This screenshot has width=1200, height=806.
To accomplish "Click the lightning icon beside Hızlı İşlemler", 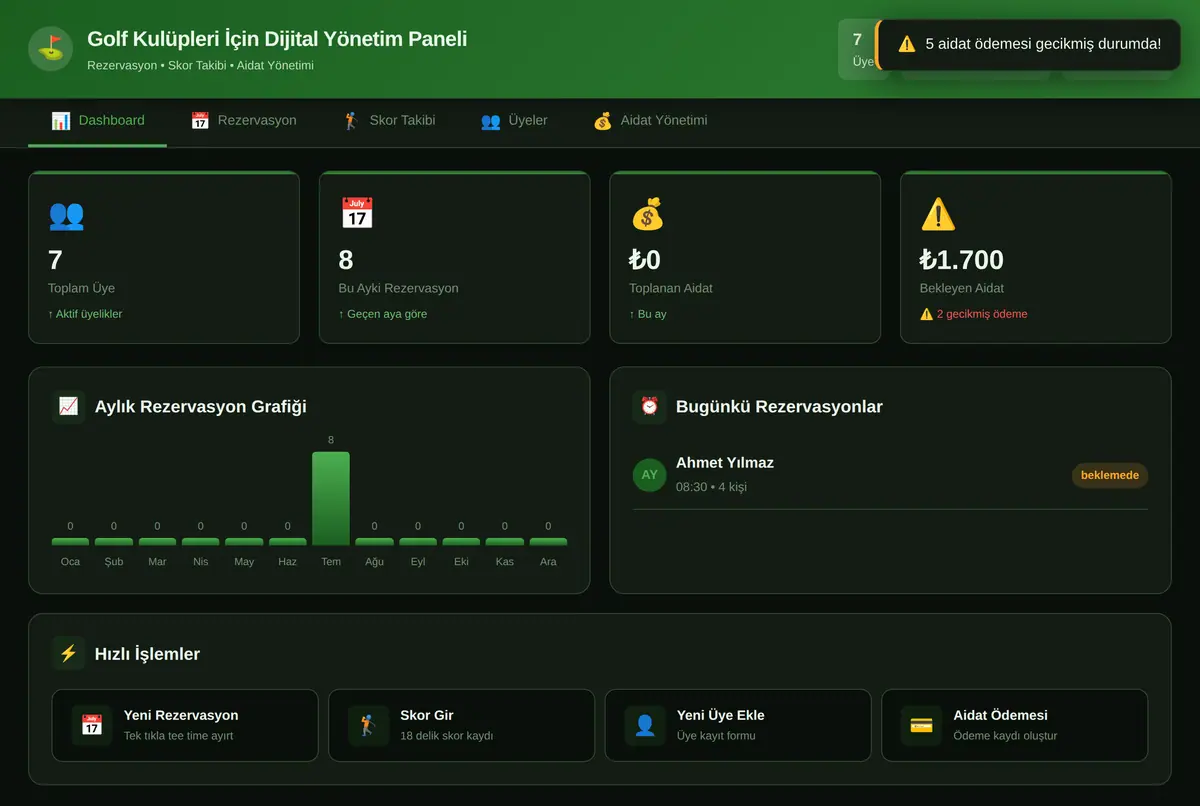I will pyautogui.click(x=69, y=654).
